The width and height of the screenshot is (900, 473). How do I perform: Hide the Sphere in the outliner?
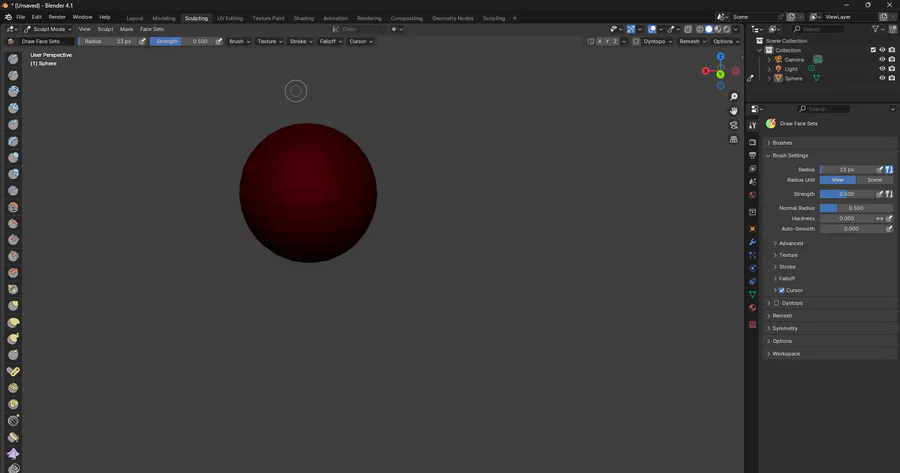tap(882, 78)
